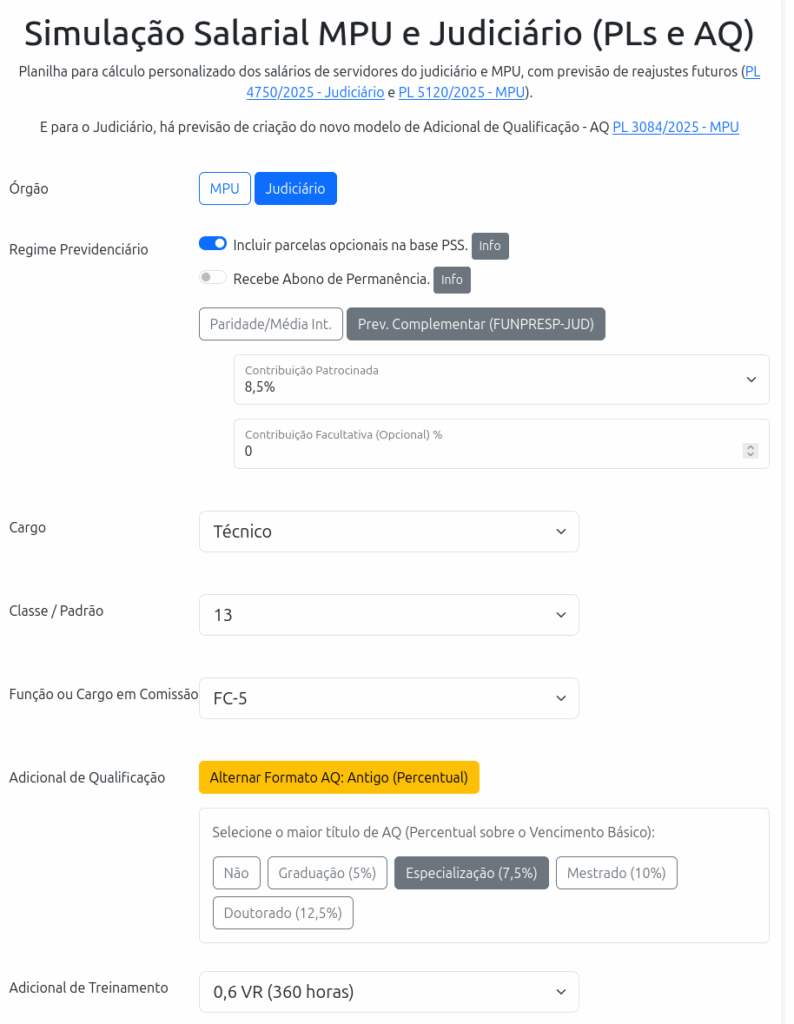
Task: Select the Judiciário órgão button
Action: [x=295, y=188]
